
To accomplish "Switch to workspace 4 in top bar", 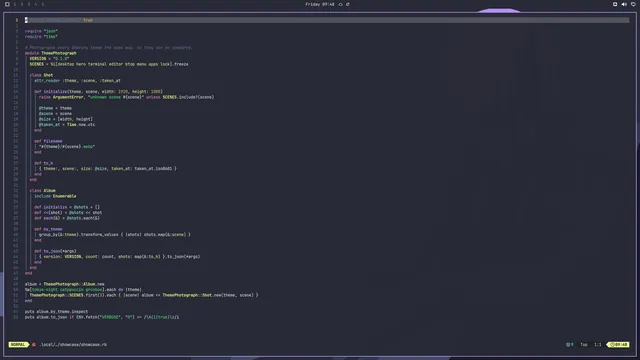I will pos(36,4).
